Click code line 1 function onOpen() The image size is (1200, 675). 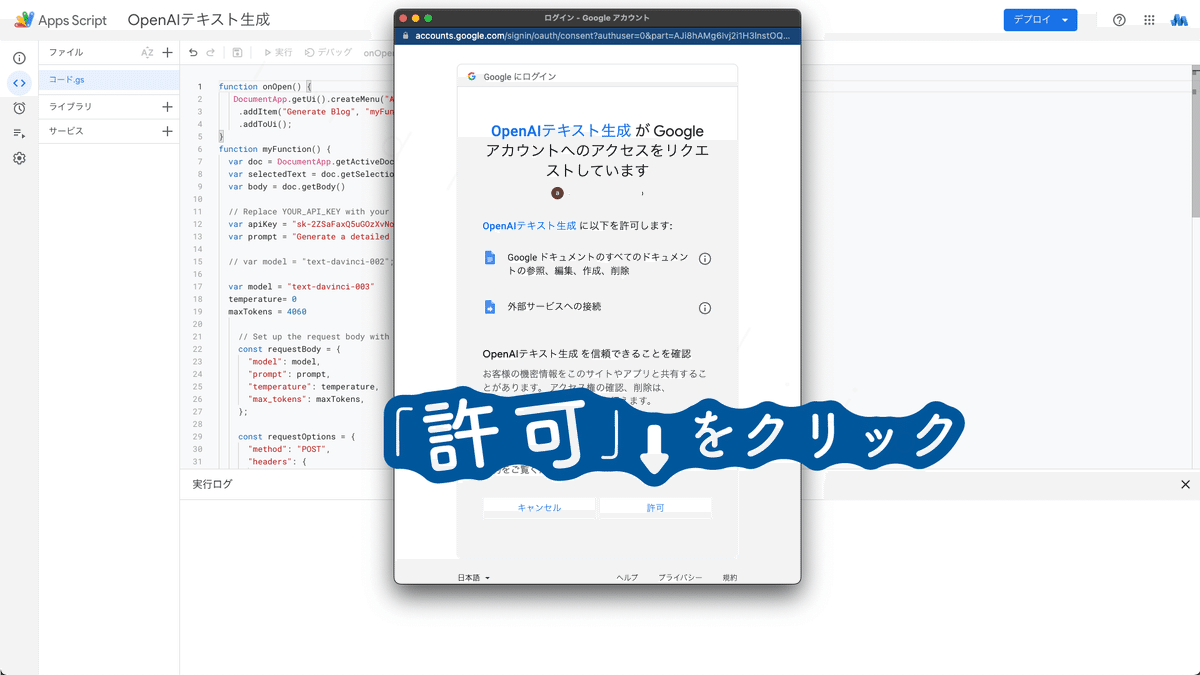(265, 87)
